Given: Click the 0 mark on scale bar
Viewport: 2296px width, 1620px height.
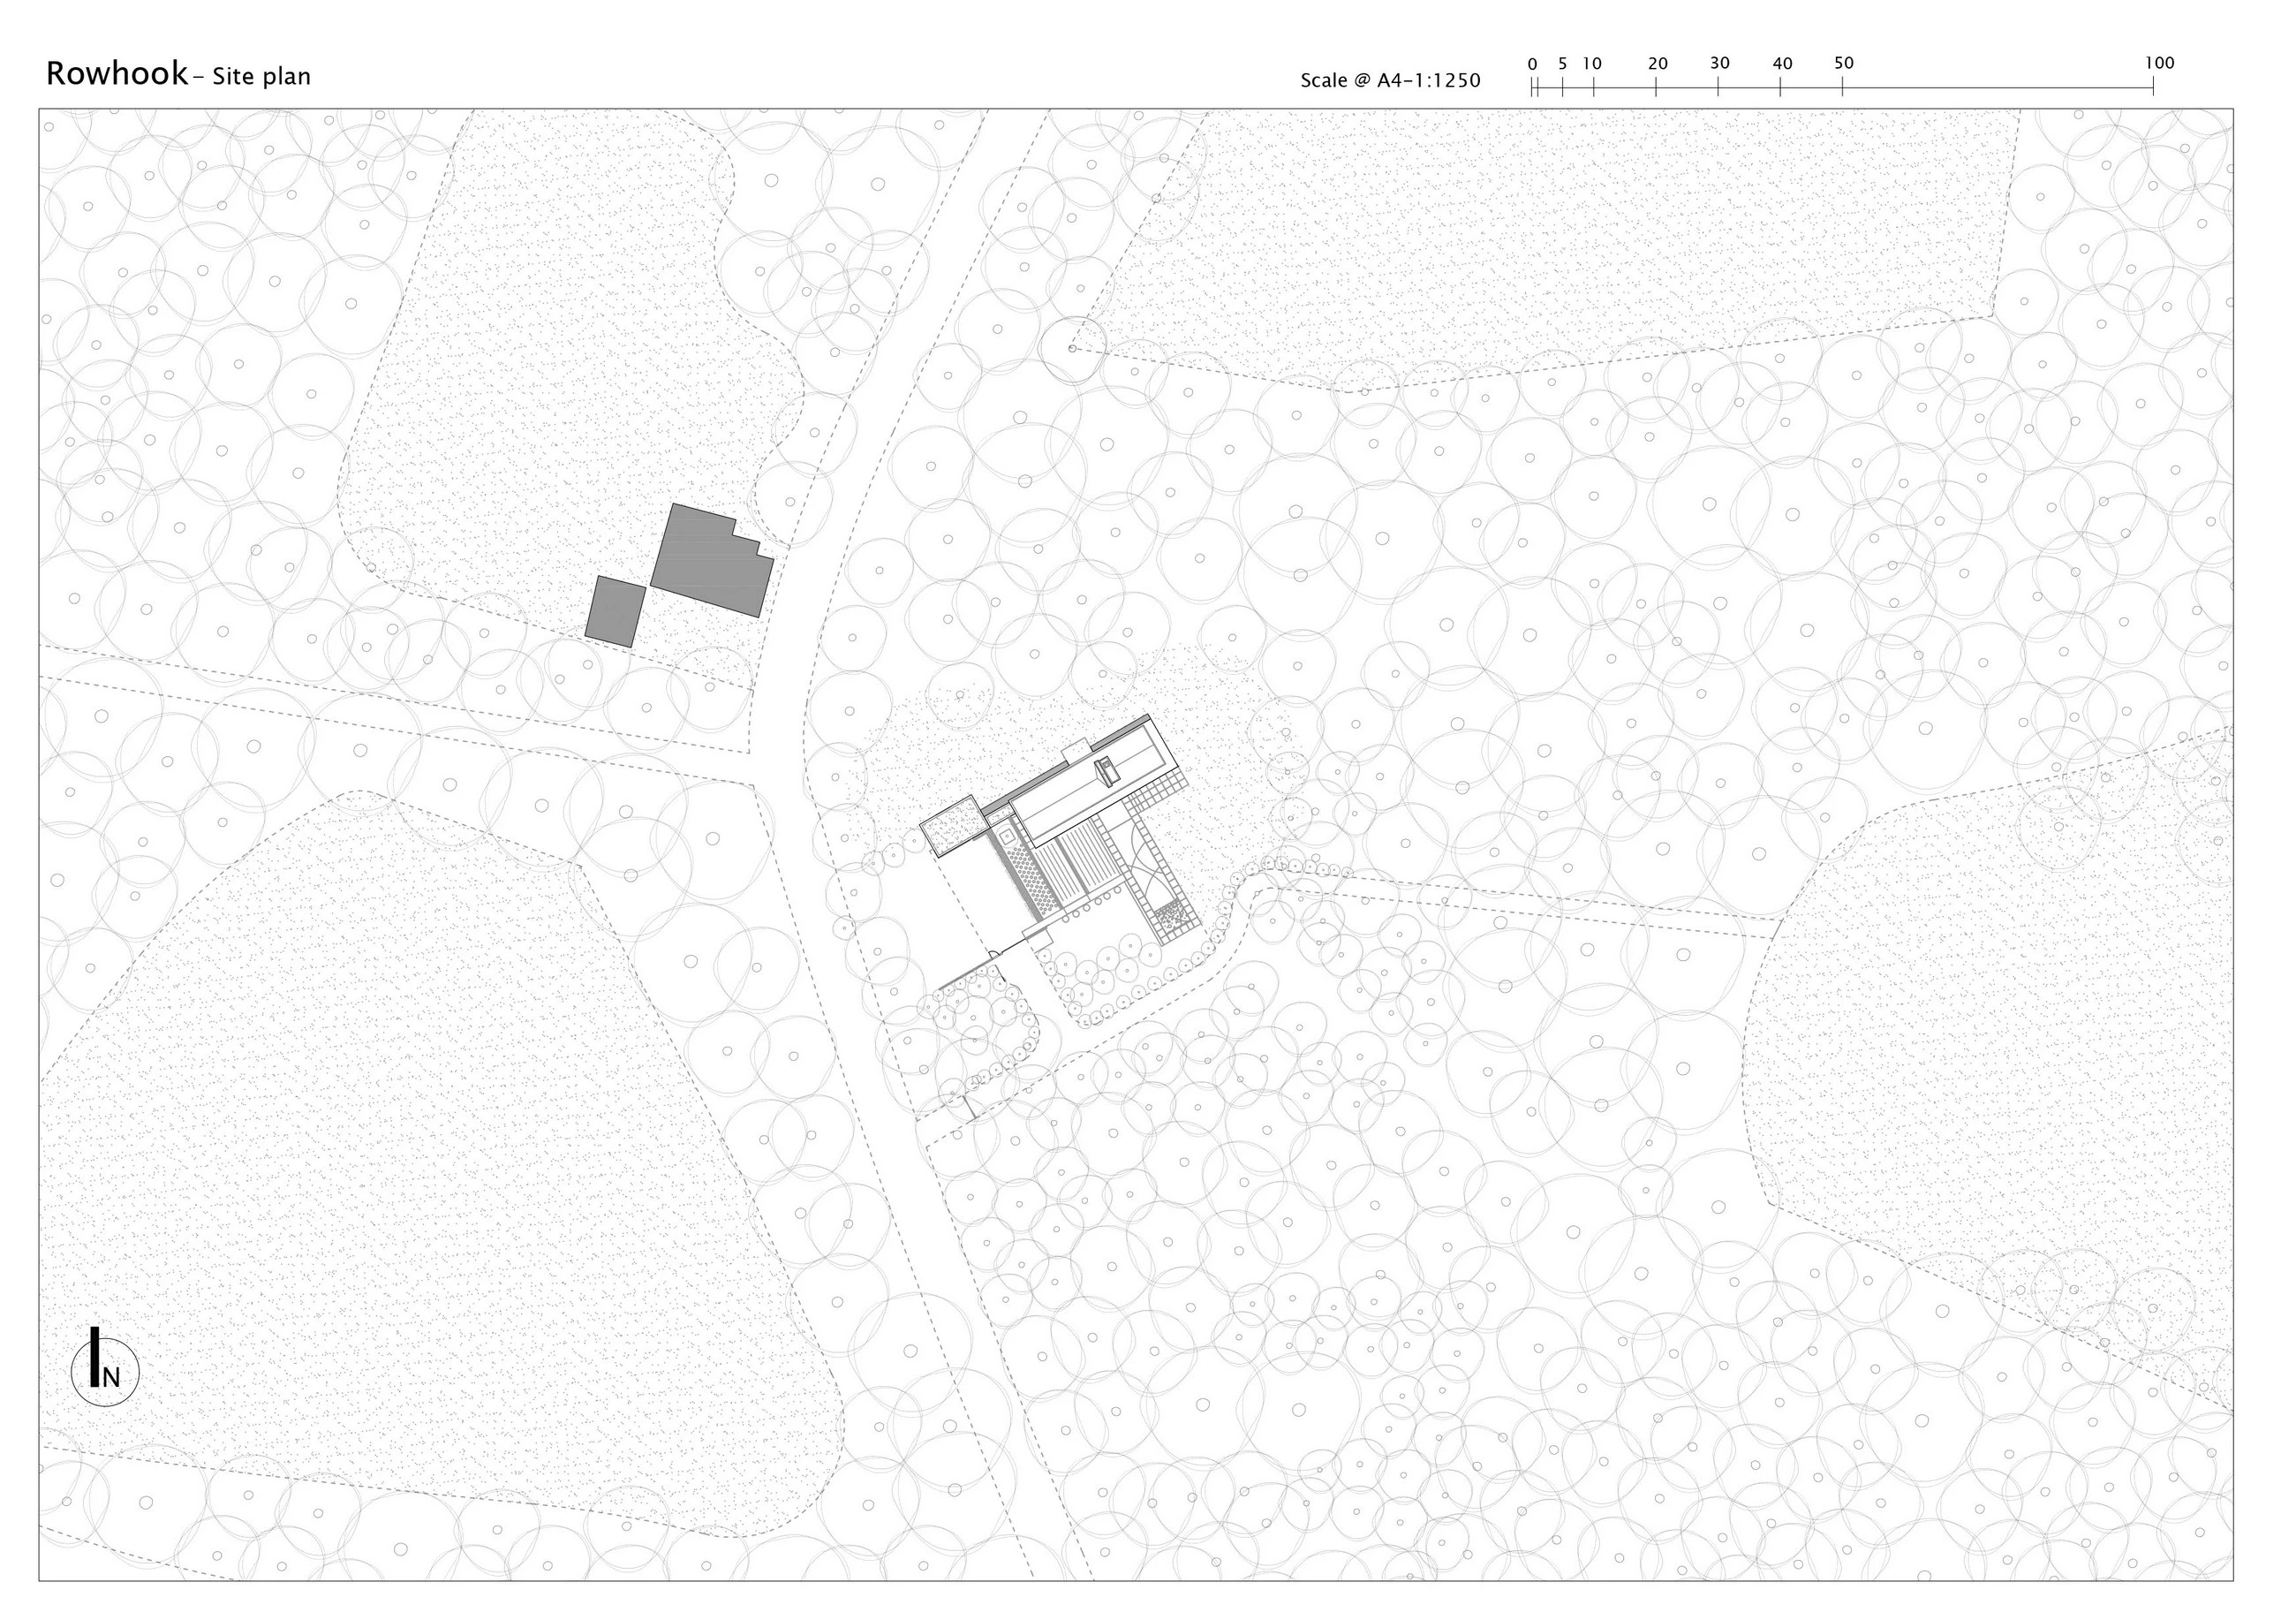Looking at the screenshot, I should 1532,64.
